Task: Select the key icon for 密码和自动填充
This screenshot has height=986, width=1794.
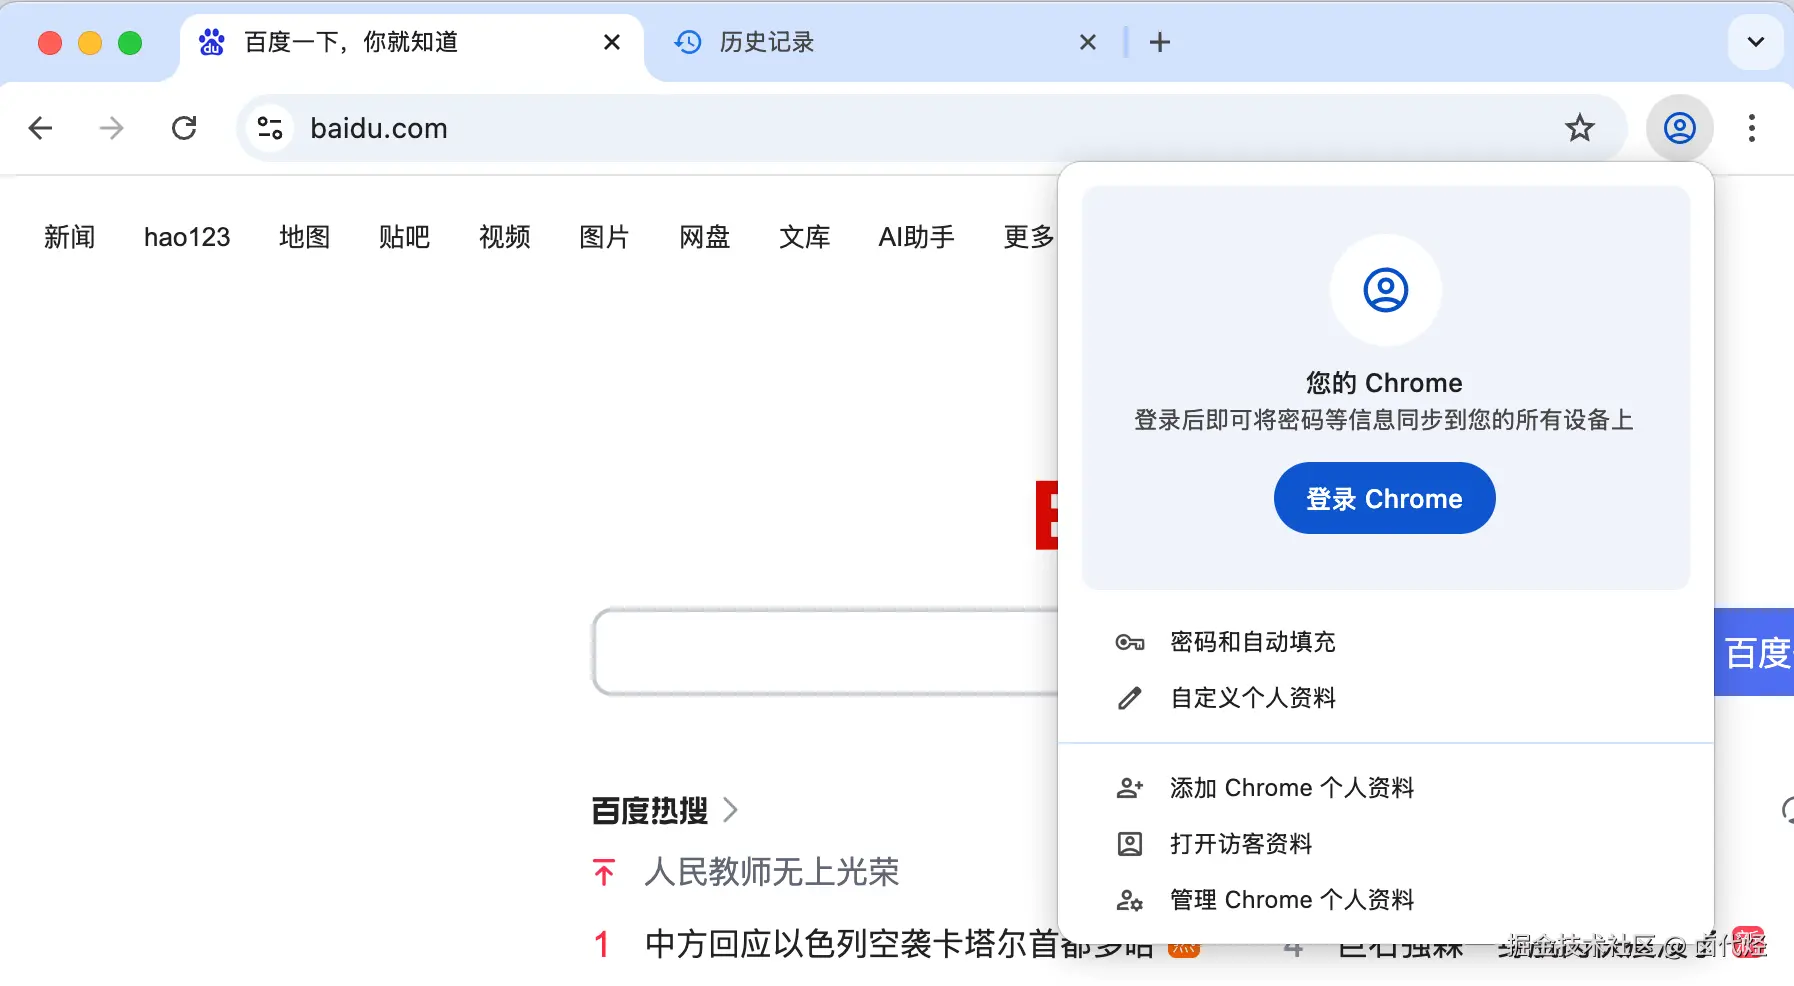Action: click(x=1131, y=642)
